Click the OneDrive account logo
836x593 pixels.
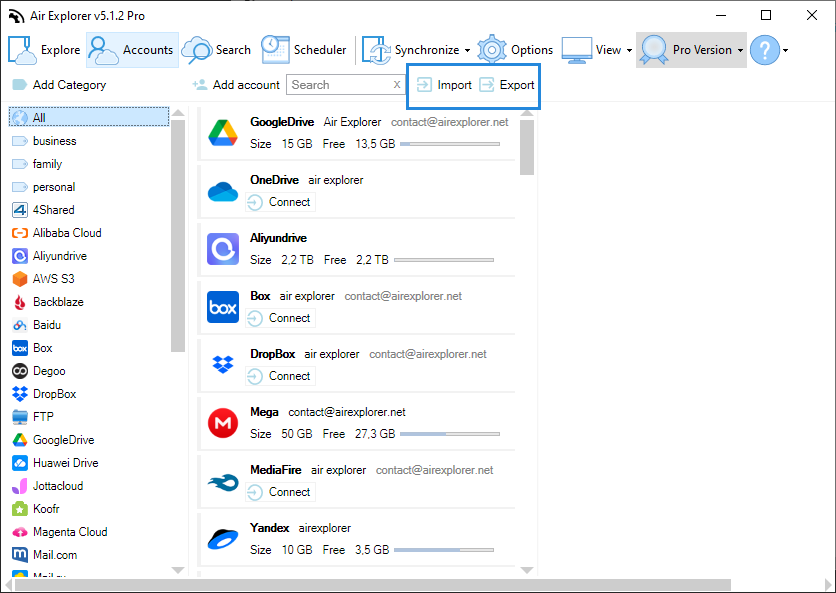[223, 191]
